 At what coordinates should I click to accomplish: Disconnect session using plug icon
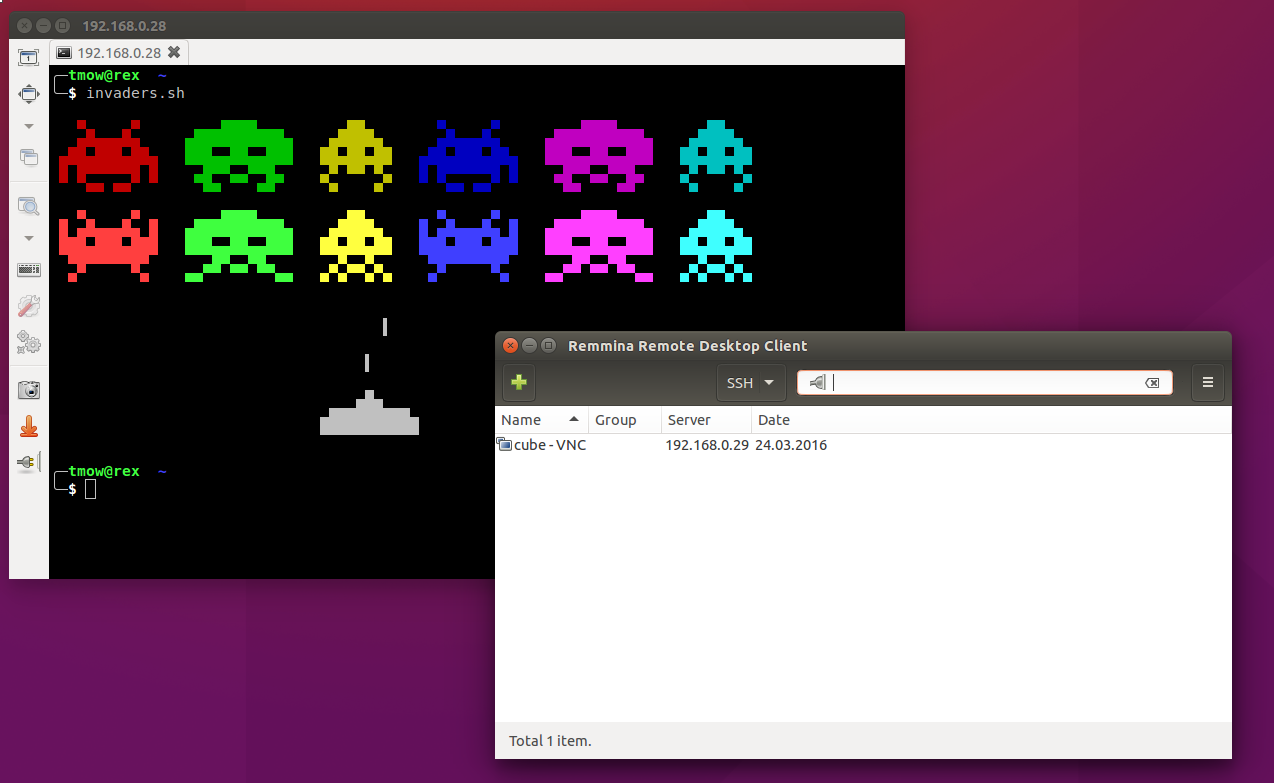pyautogui.click(x=29, y=462)
